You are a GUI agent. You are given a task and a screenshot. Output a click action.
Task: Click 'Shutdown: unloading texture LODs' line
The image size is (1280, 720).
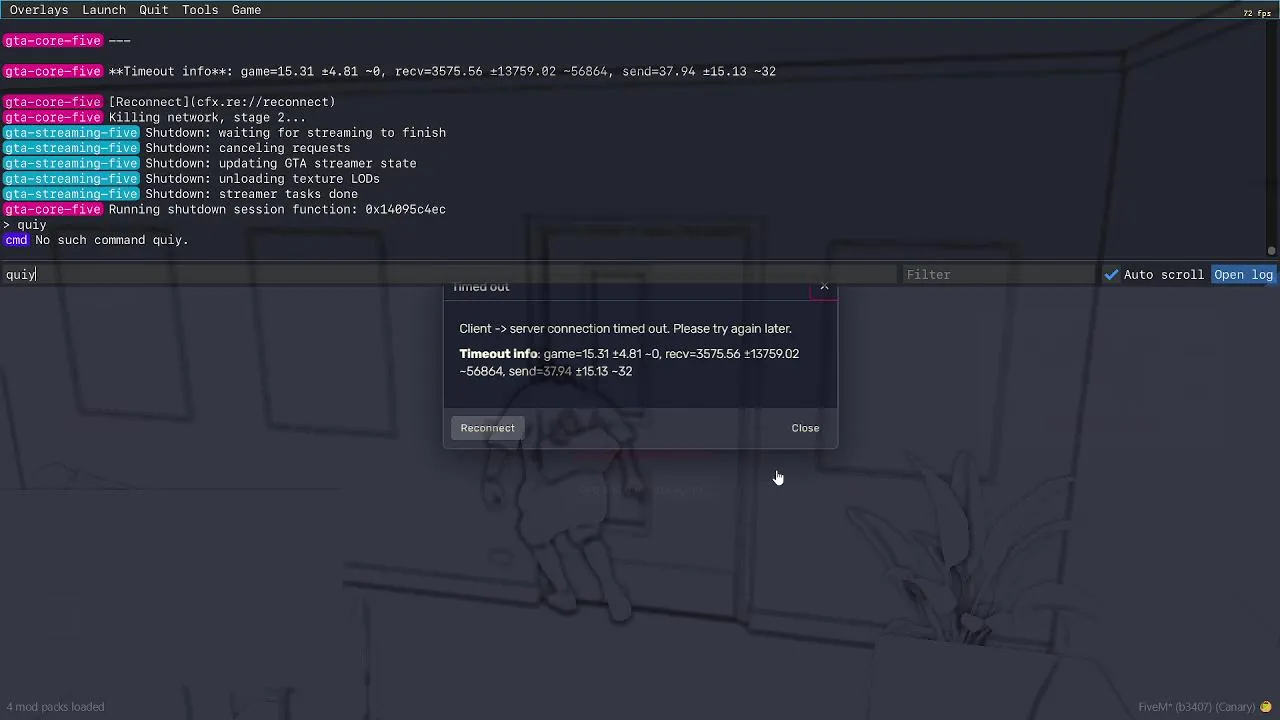tap(262, 179)
